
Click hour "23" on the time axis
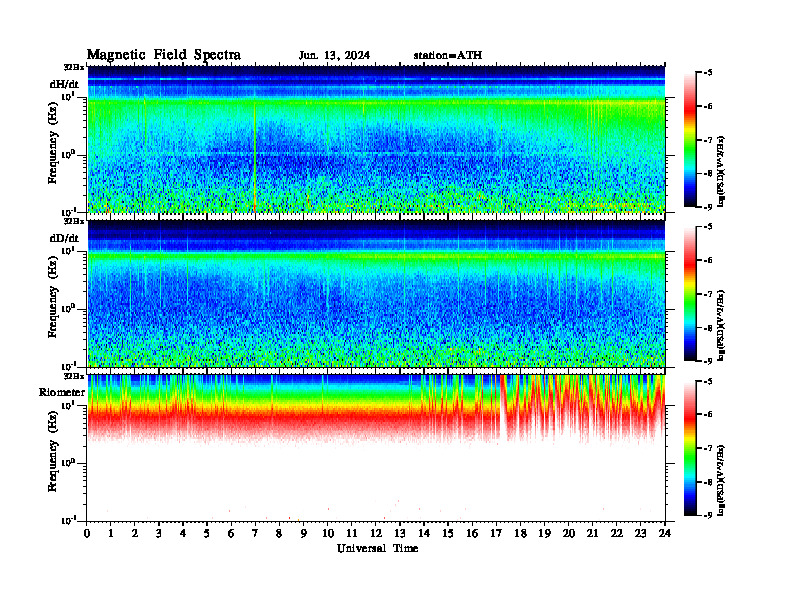pos(640,534)
